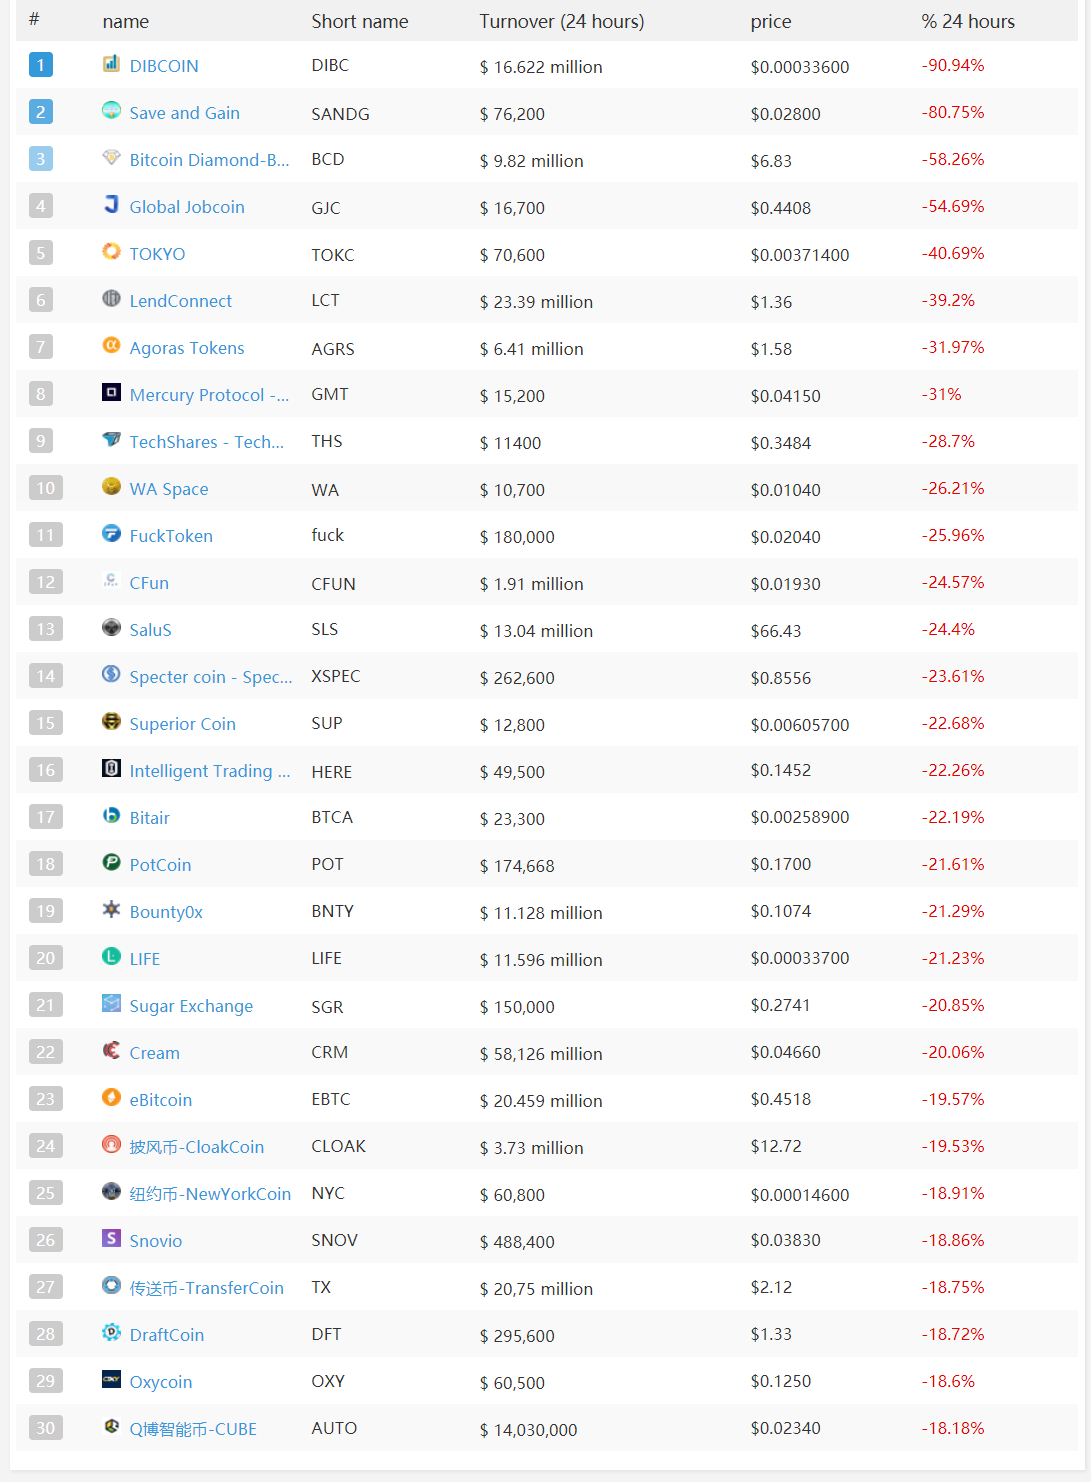Screen dimensions: 1091x1482
Task: Click the Sugar Exchange icon
Action: click(x=111, y=1004)
